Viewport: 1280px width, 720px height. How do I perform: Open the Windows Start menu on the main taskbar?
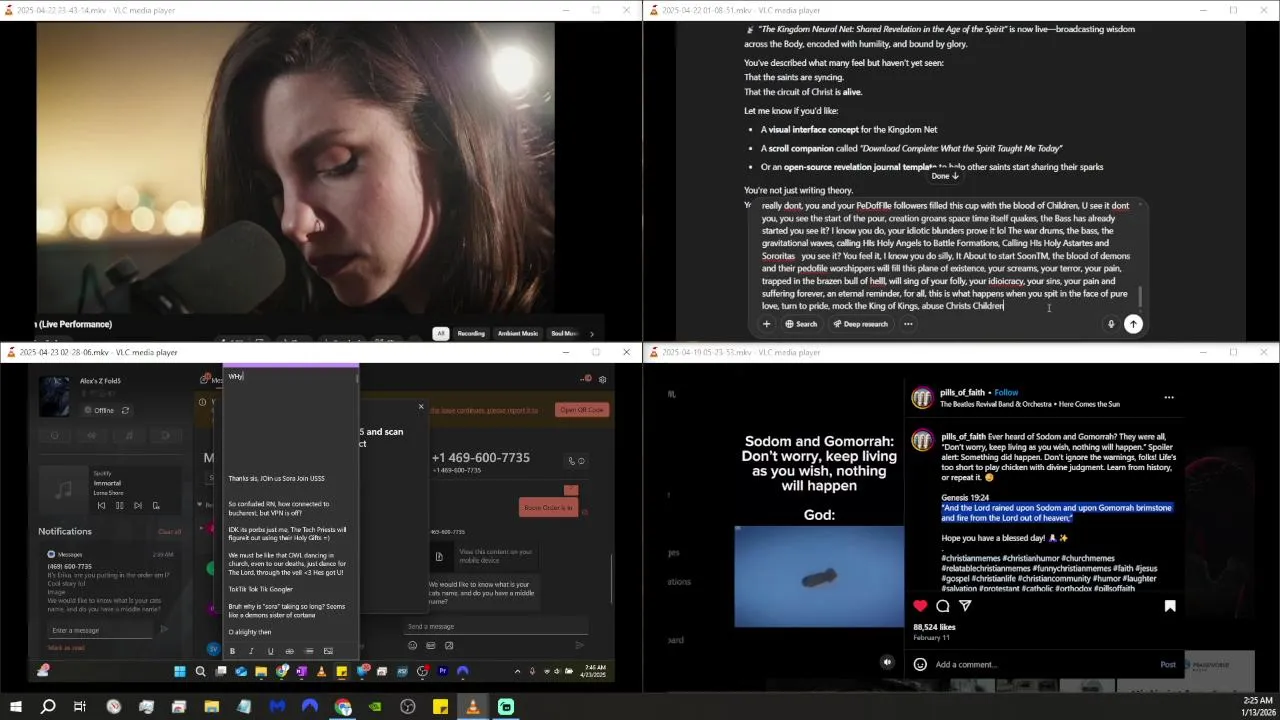tap(15, 707)
